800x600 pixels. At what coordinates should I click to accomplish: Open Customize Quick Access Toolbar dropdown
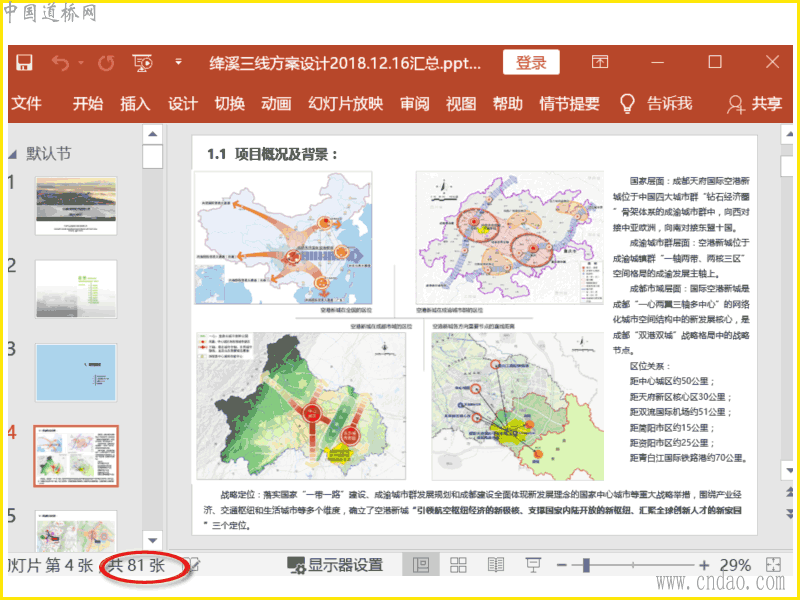(178, 62)
